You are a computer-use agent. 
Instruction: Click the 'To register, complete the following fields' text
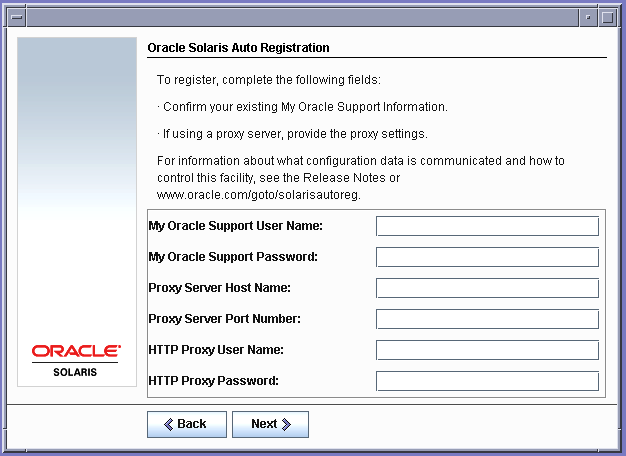coord(269,80)
